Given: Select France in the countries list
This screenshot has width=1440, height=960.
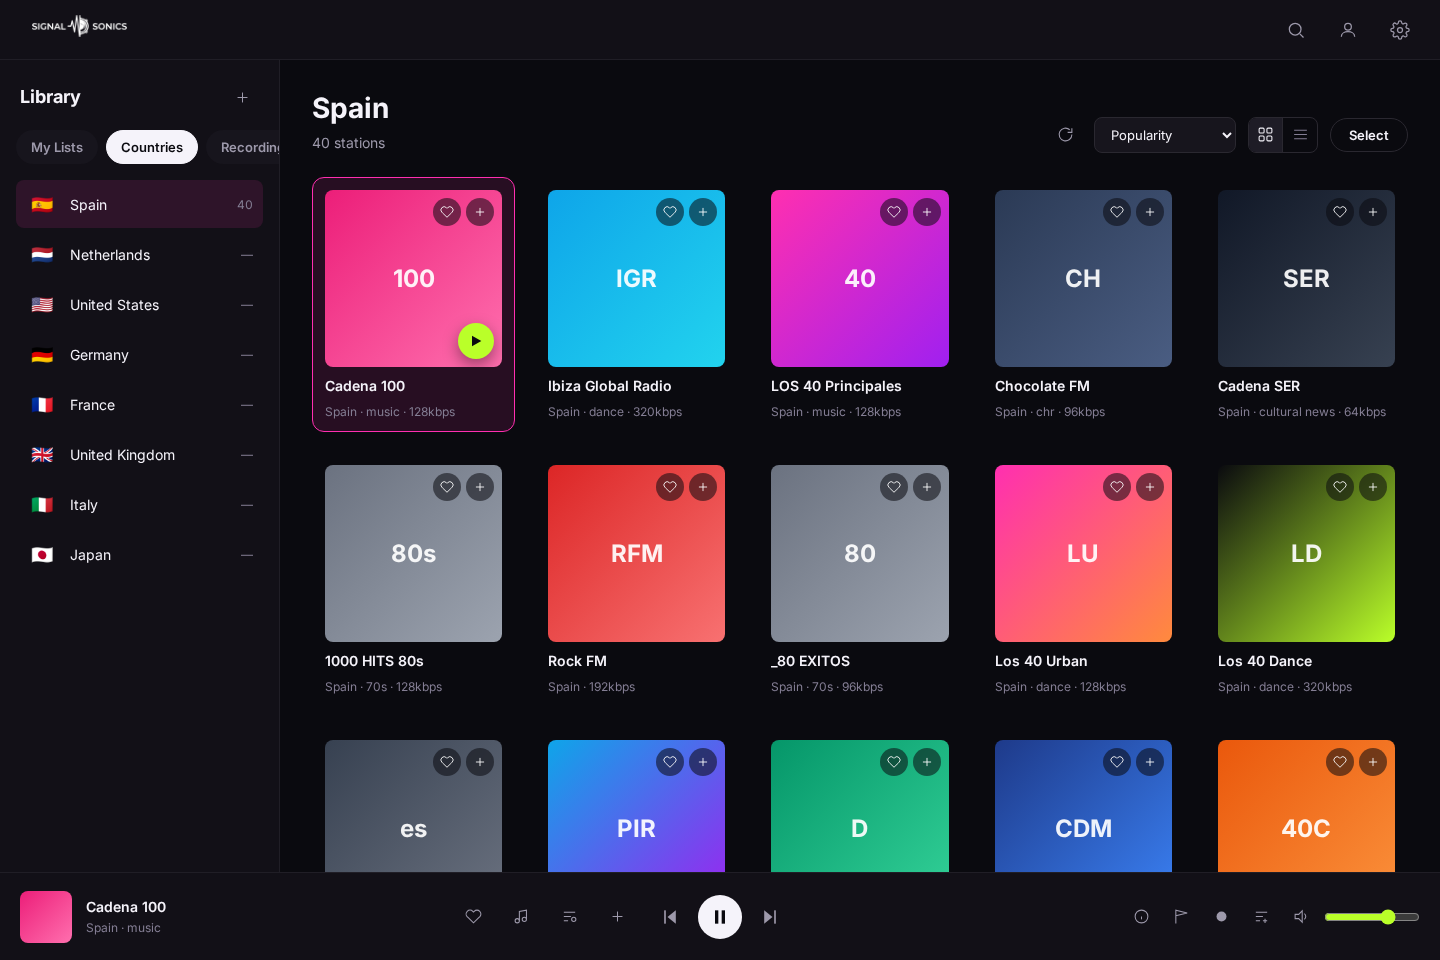Looking at the screenshot, I should tap(139, 405).
